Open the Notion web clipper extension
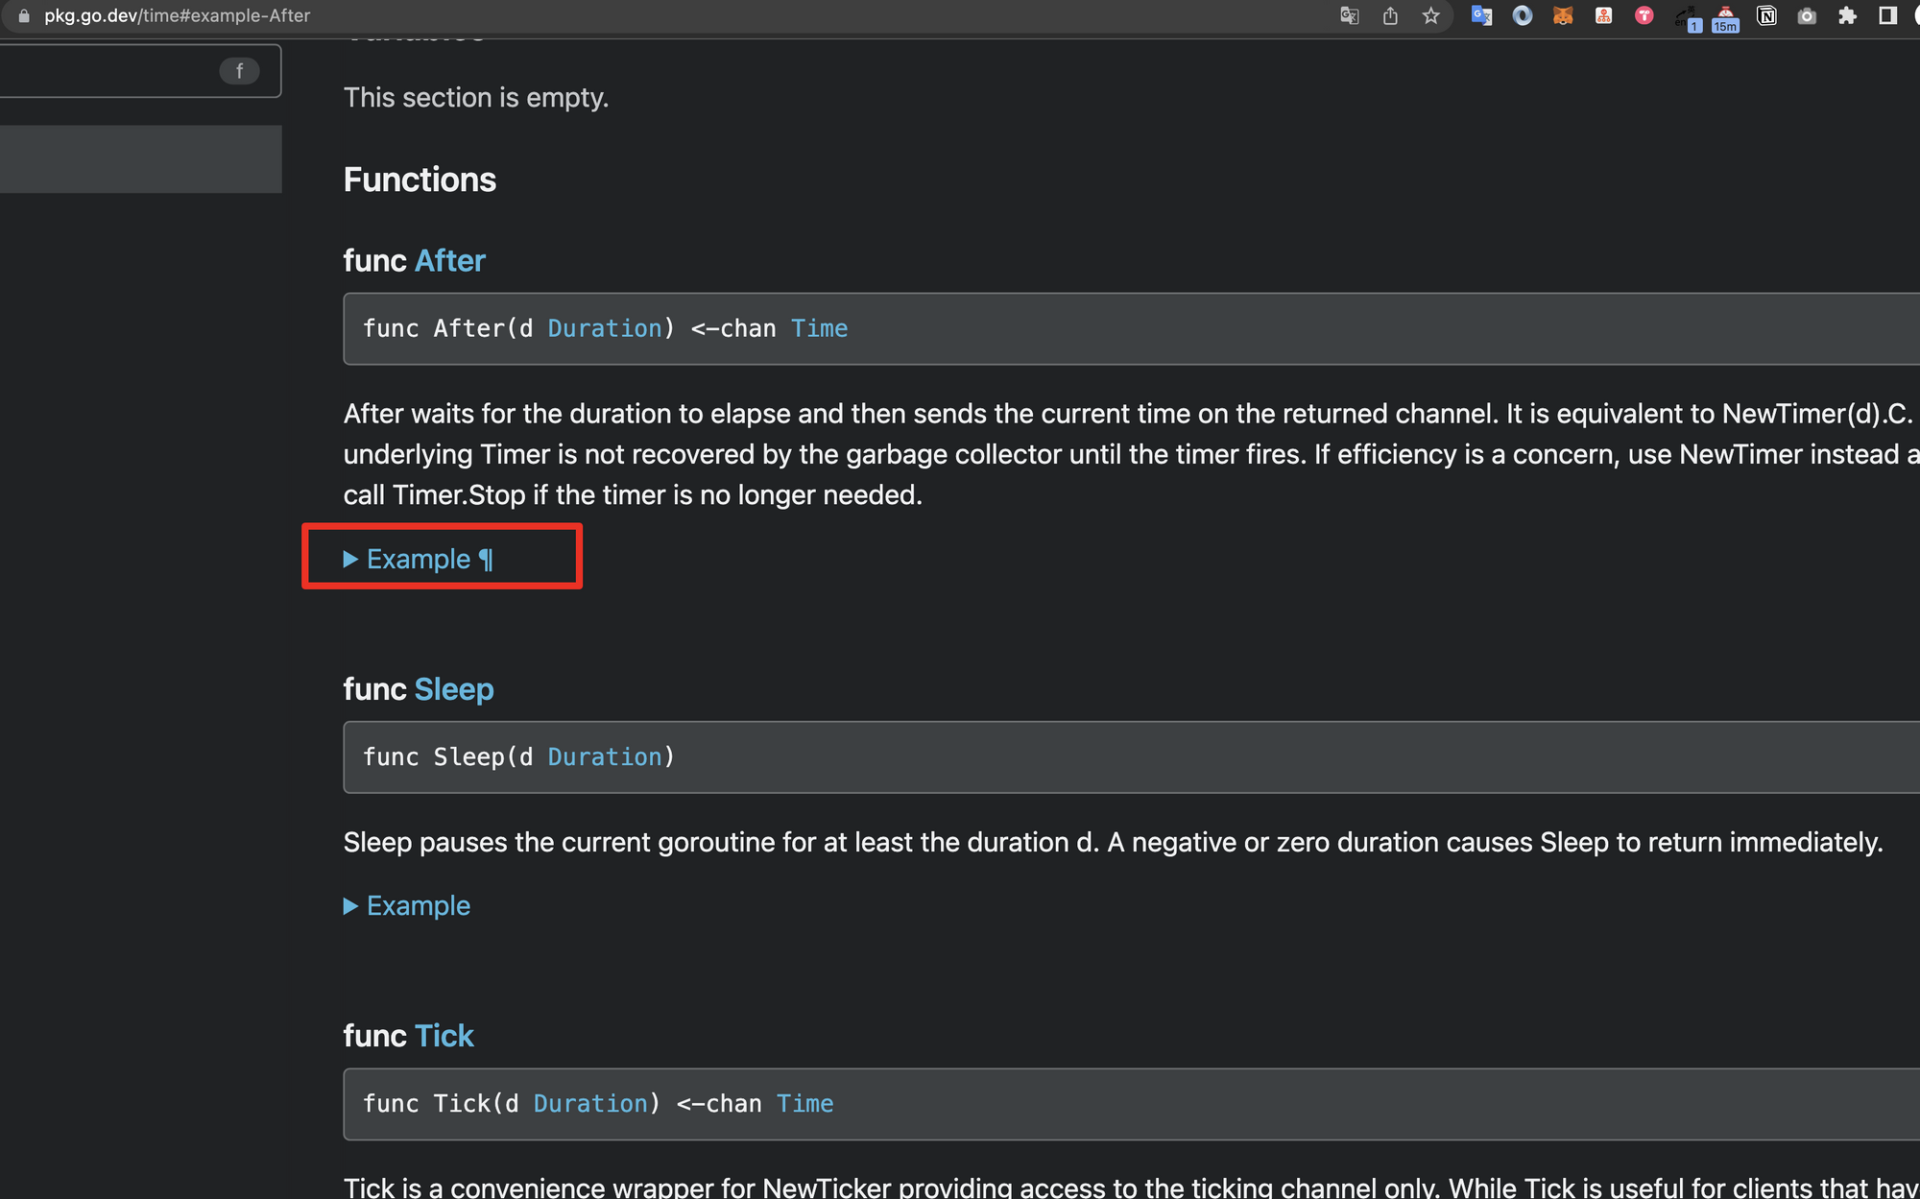This screenshot has width=1920, height=1199. point(1766,16)
